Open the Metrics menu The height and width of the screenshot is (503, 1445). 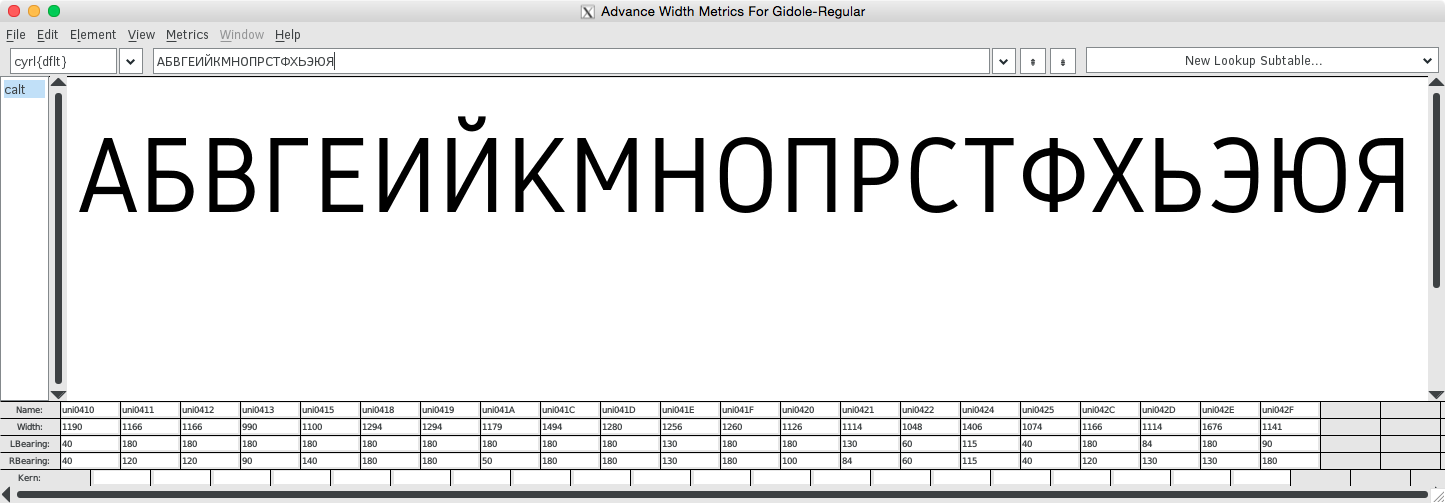pyautogui.click(x=187, y=34)
